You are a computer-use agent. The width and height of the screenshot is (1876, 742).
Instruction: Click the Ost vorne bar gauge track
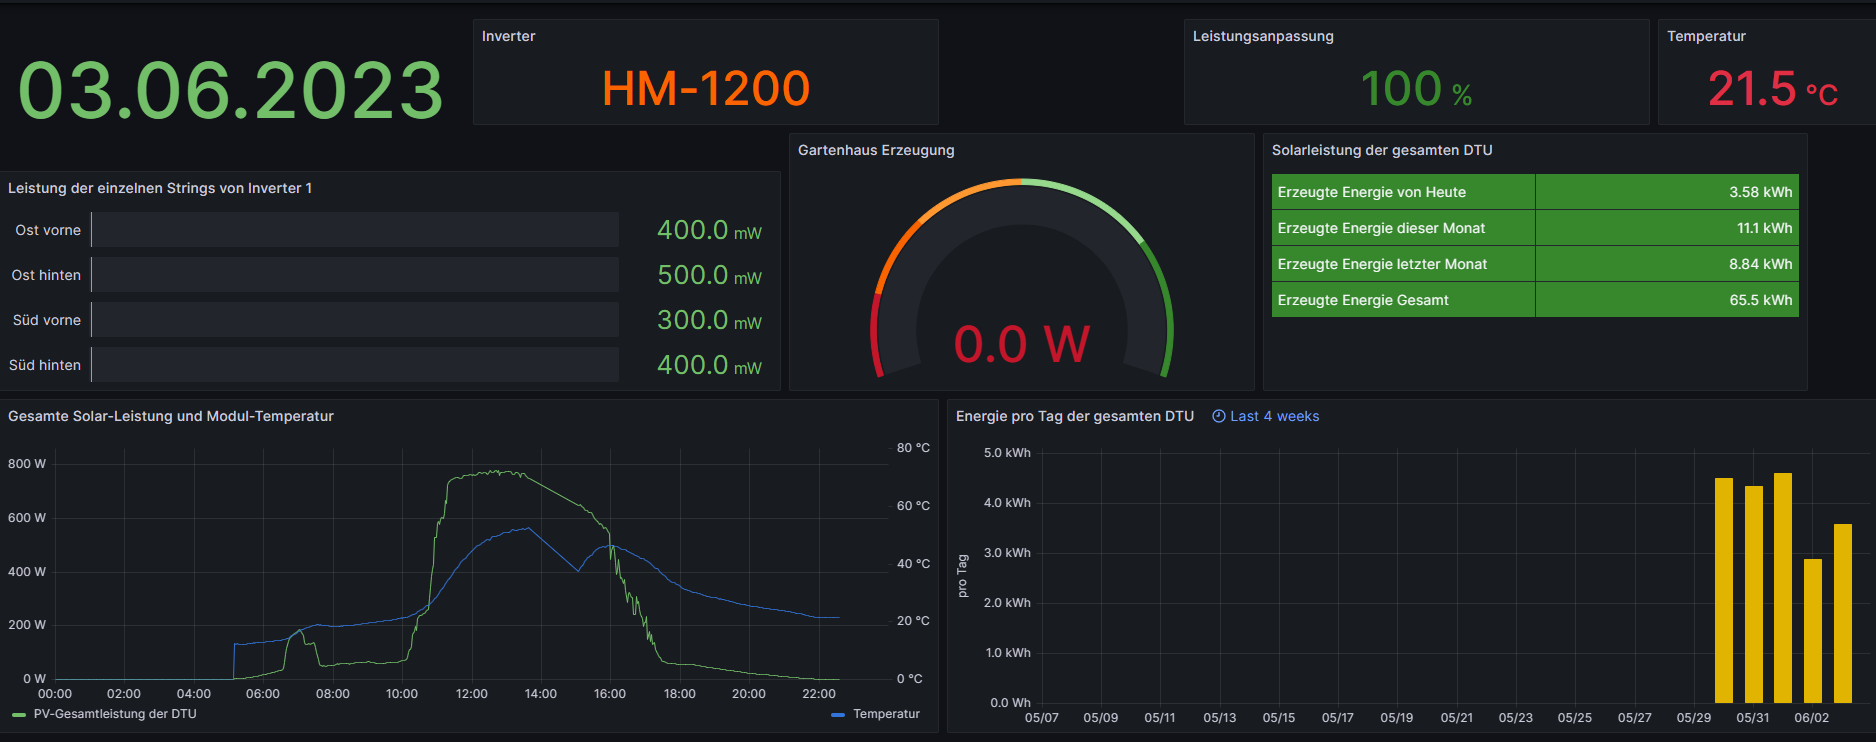point(355,230)
